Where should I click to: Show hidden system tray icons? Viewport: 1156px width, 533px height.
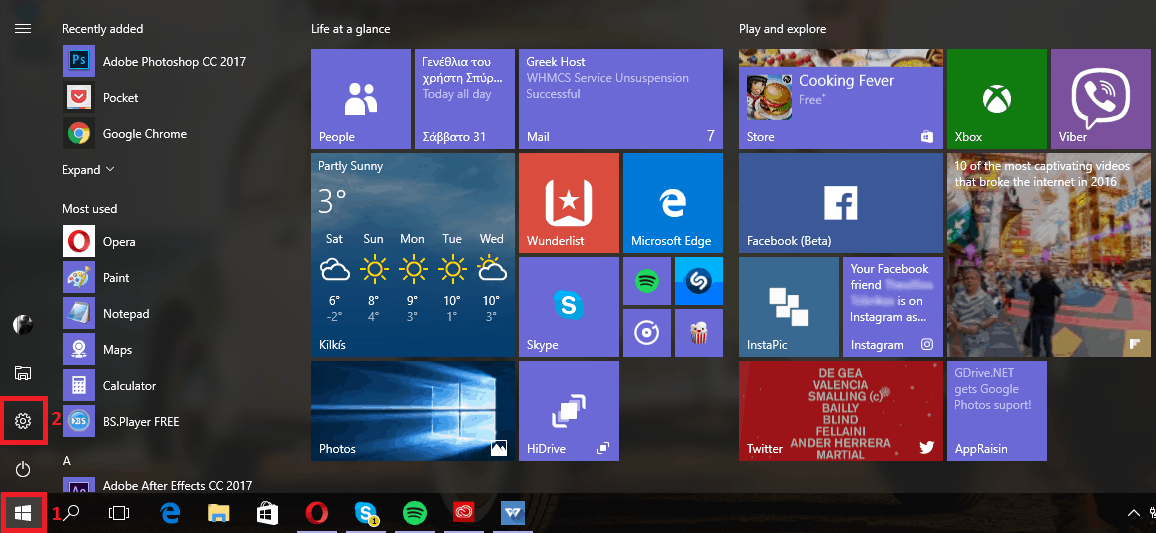point(1133,513)
